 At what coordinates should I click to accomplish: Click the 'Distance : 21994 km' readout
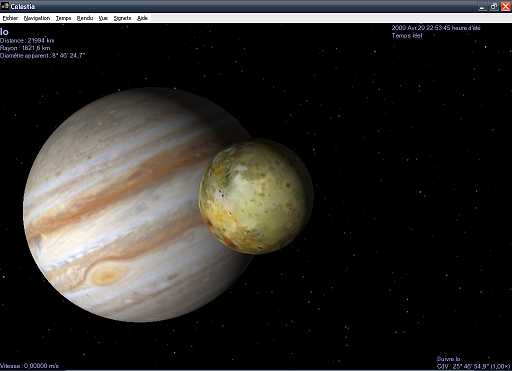pyautogui.click(x=27, y=41)
